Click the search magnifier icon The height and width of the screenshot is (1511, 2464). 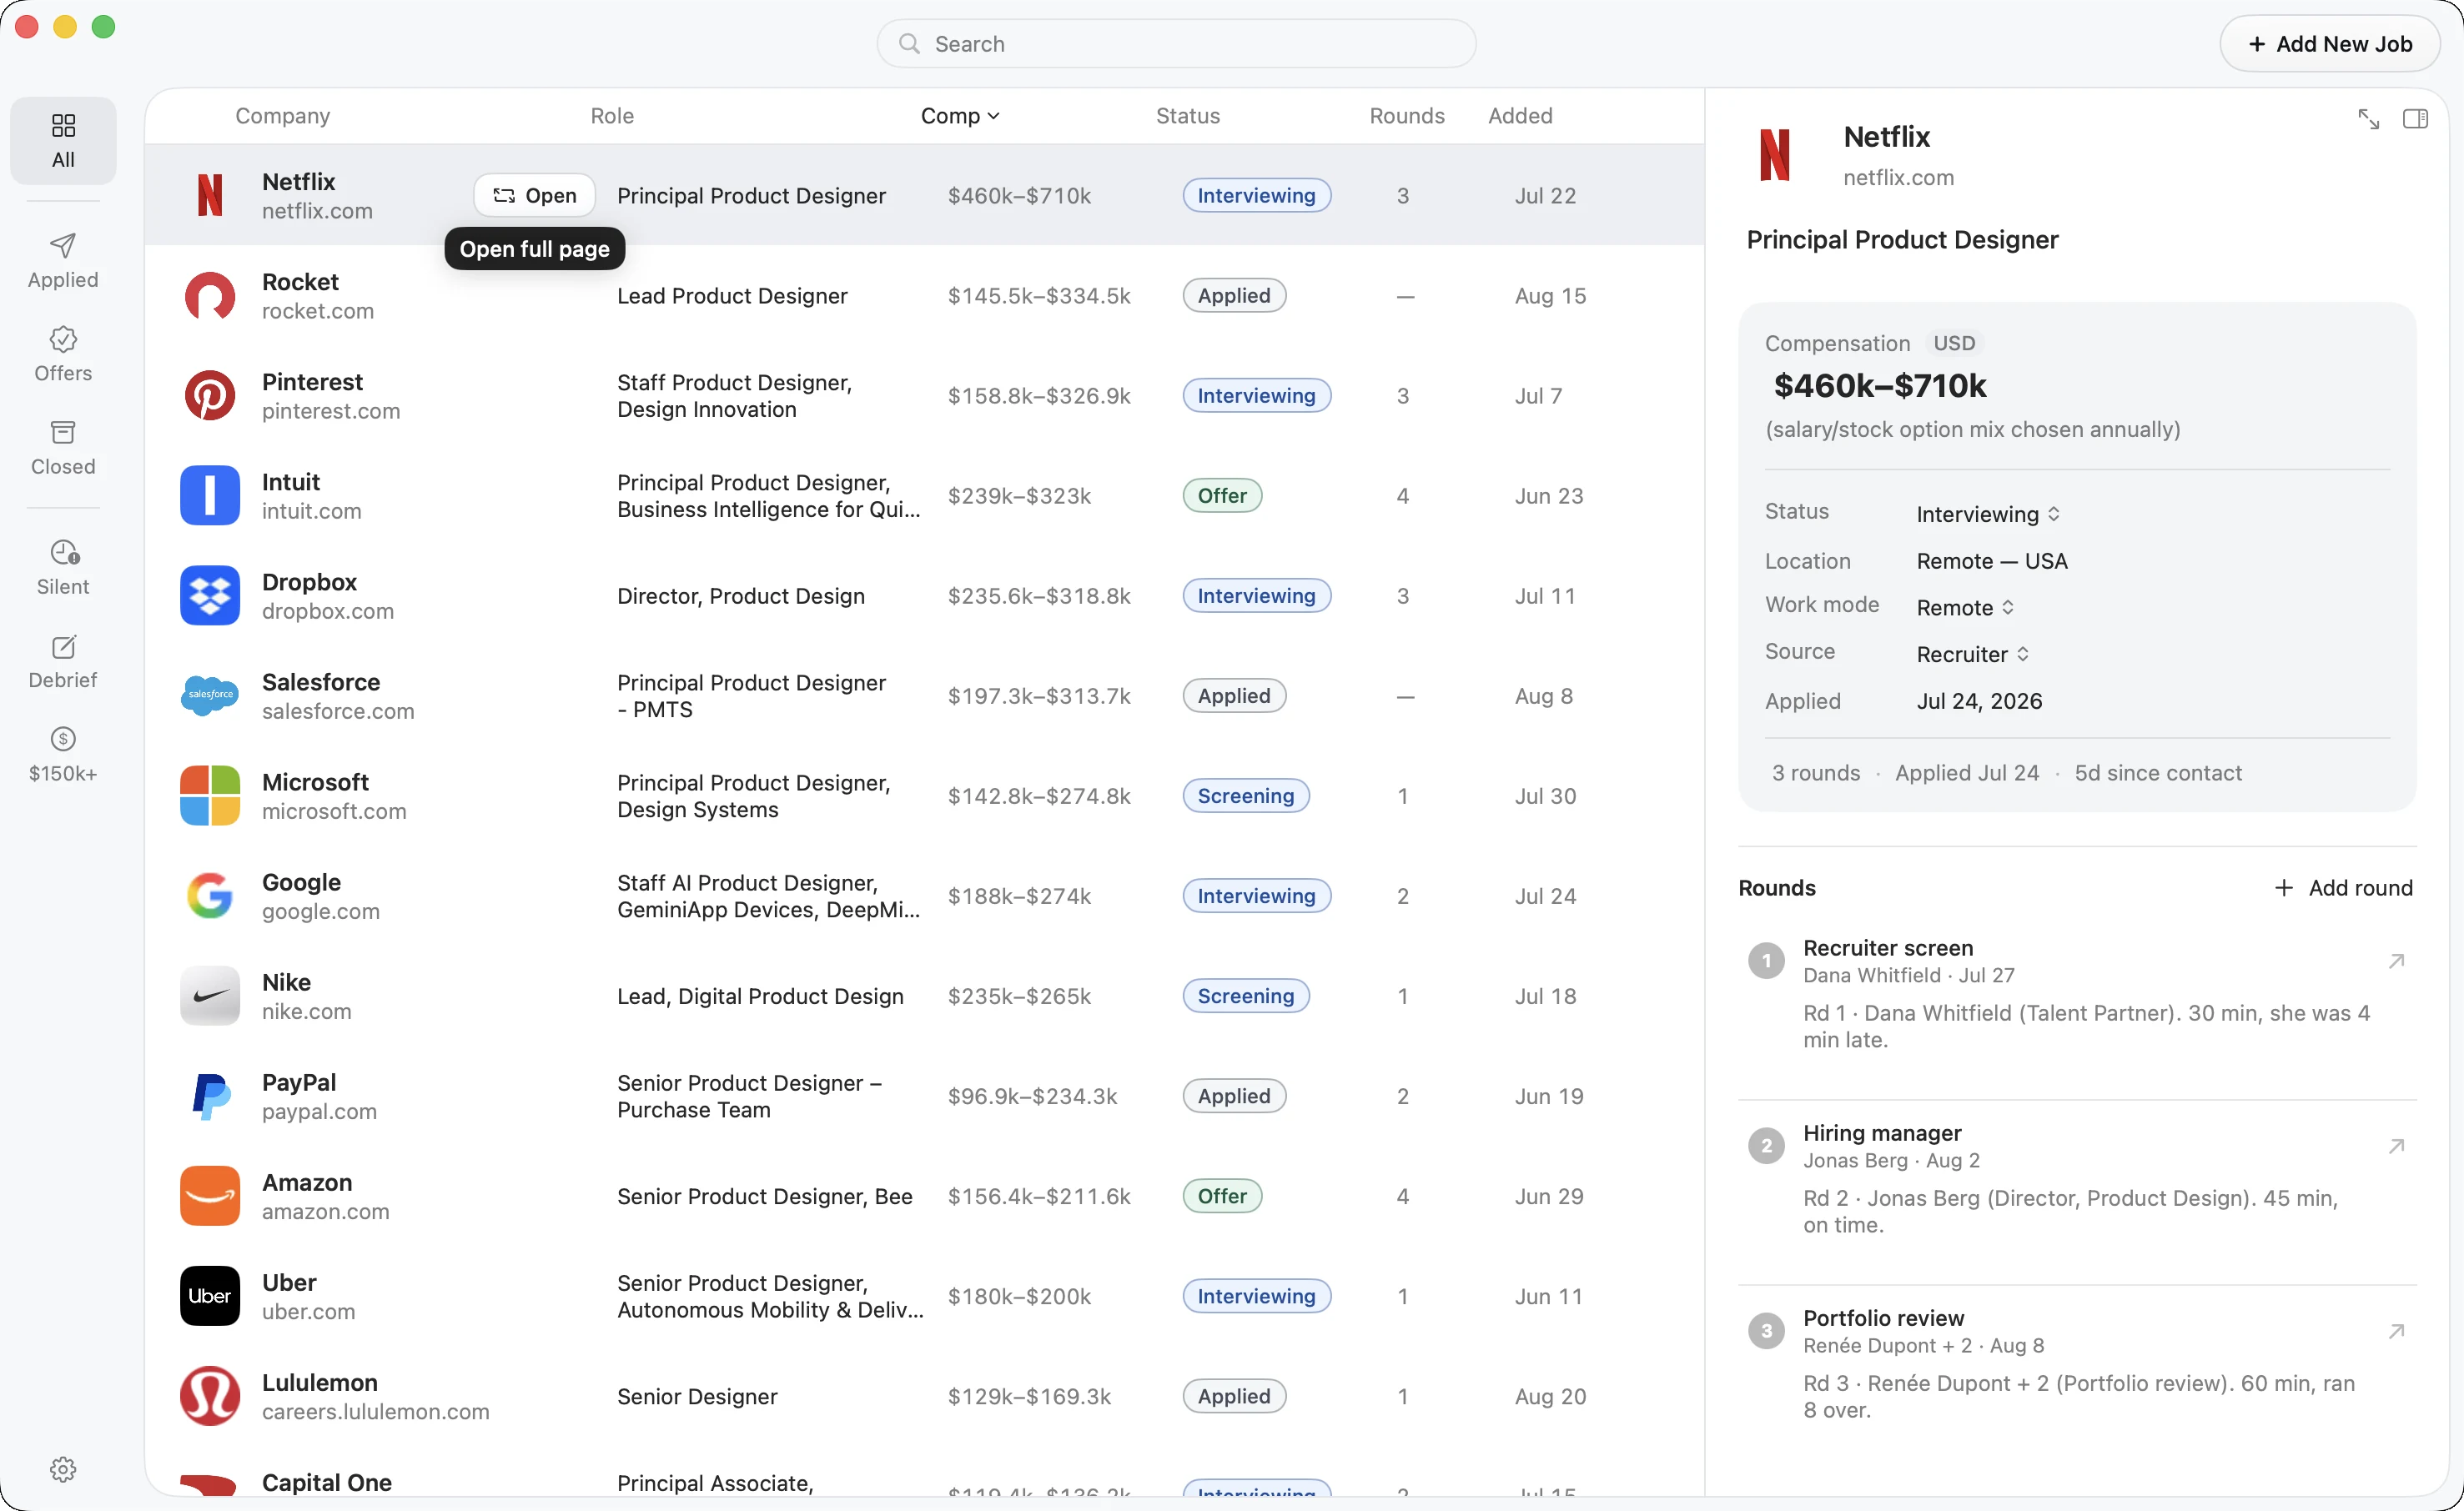(909, 44)
